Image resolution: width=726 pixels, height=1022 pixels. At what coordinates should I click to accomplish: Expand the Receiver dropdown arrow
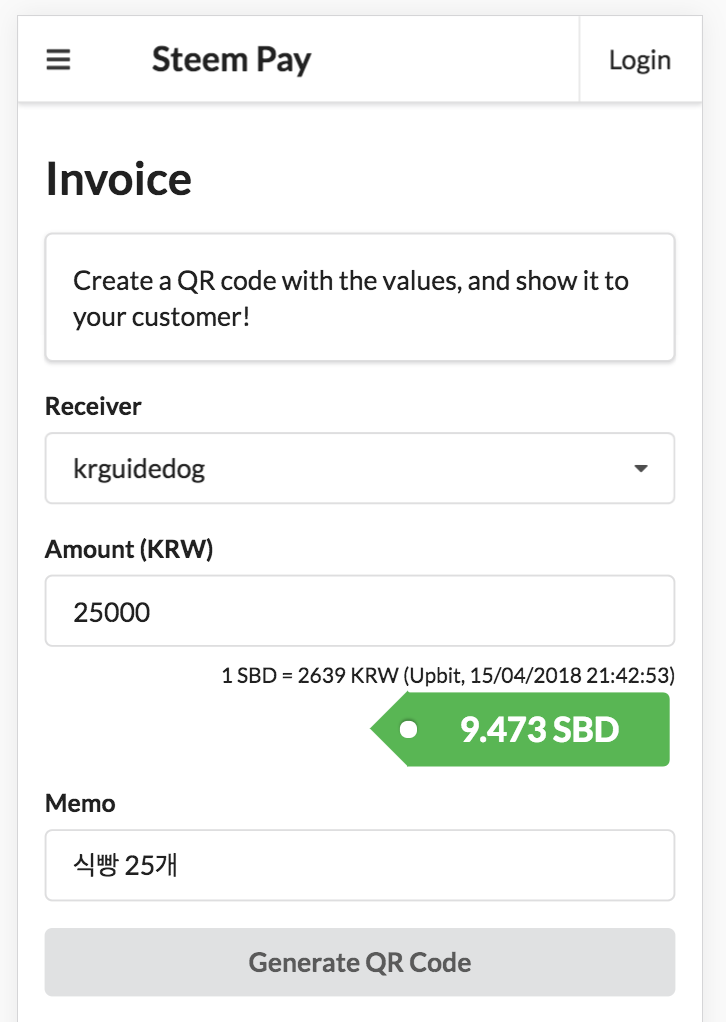(x=641, y=468)
